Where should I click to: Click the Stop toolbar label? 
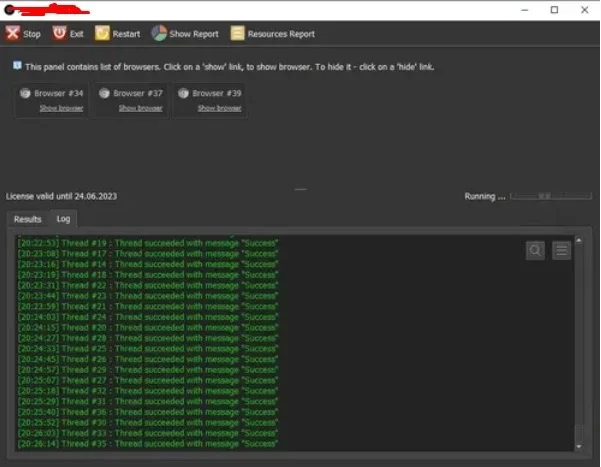(x=32, y=34)
